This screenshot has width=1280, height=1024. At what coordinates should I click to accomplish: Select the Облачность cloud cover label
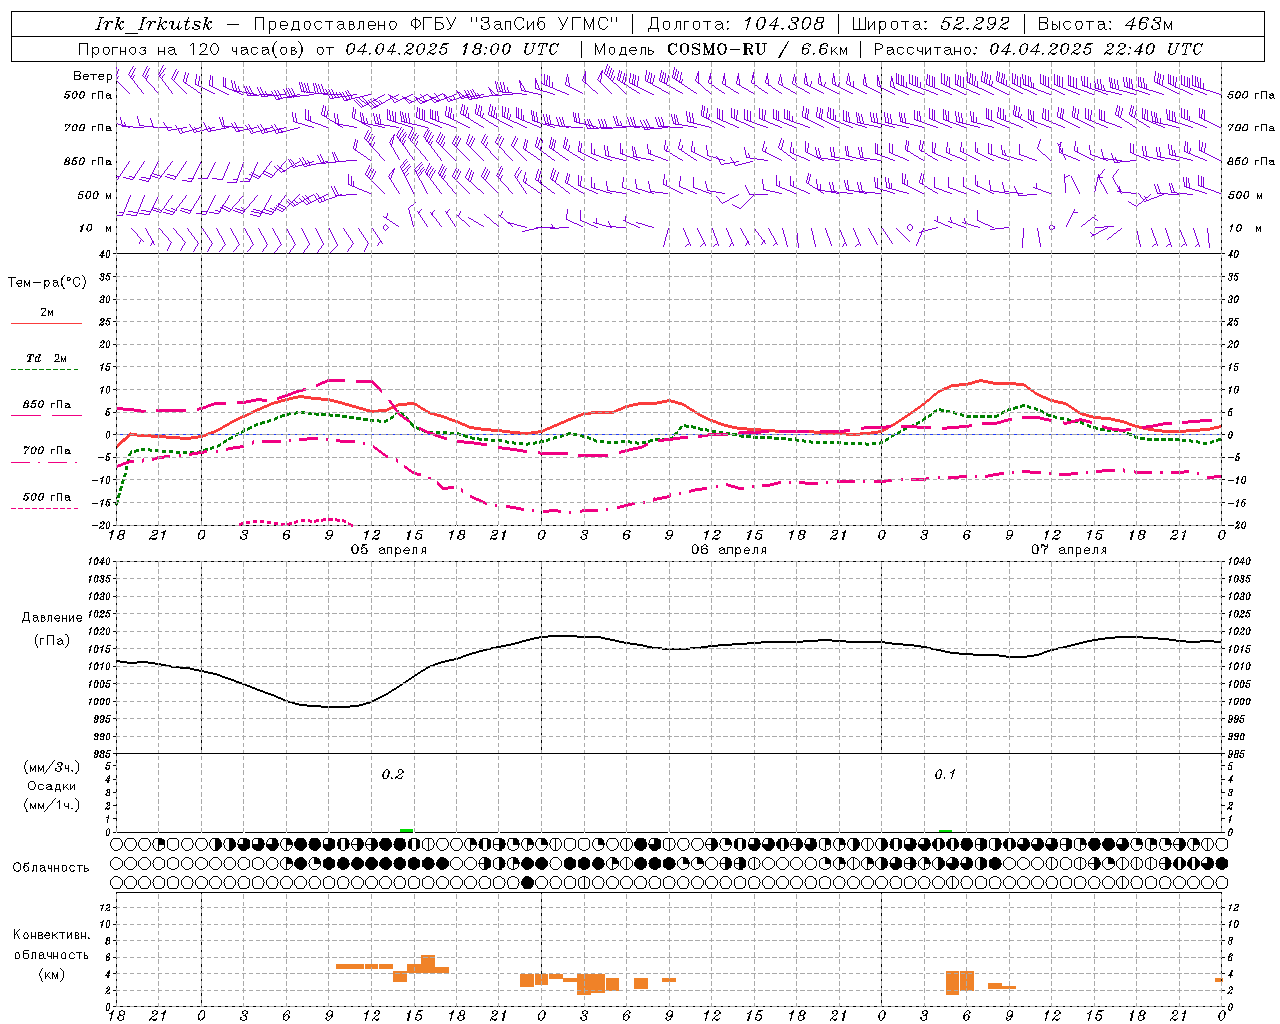[x=50, y=868]
